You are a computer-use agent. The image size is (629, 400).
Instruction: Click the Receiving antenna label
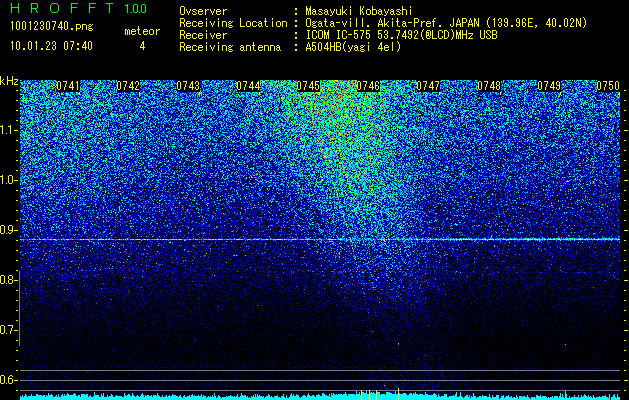230,47
